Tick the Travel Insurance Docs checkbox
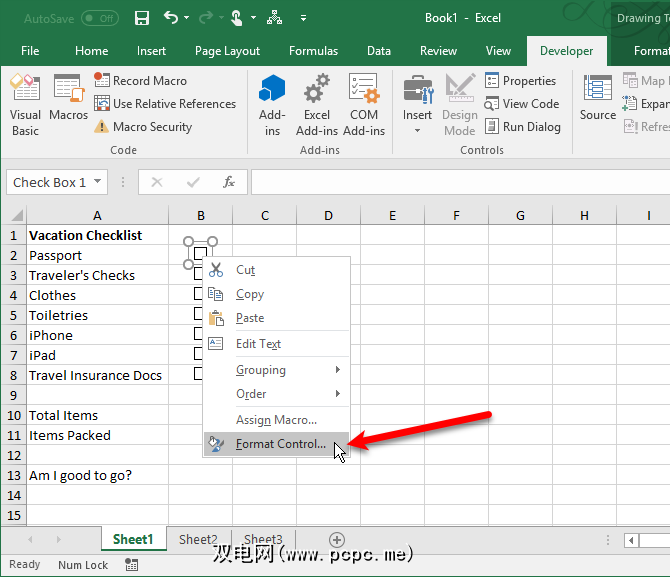The image size is (670, 577). [198, 374]
